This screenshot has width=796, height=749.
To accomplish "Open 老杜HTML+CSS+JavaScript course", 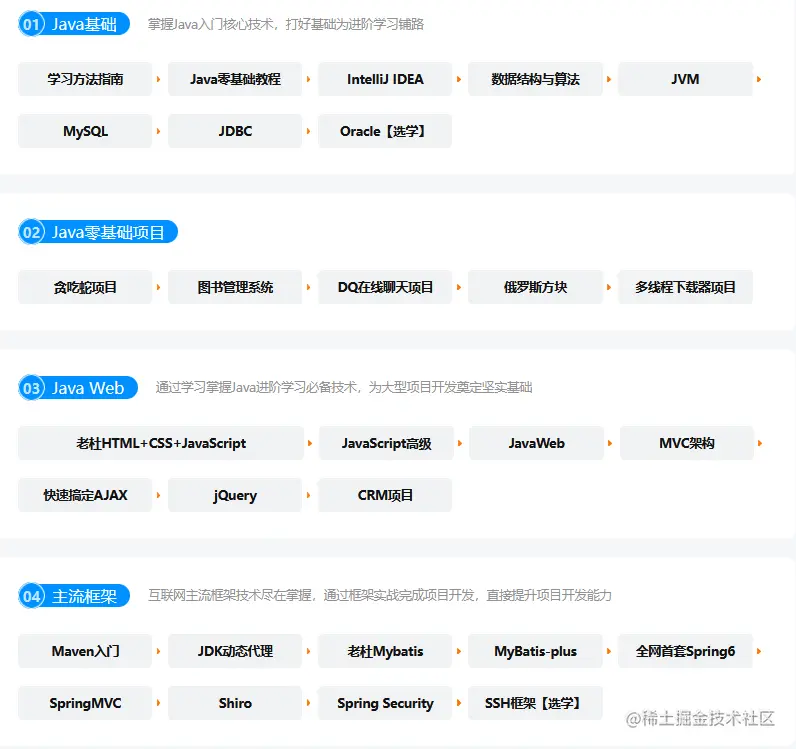I will point(161,443).
